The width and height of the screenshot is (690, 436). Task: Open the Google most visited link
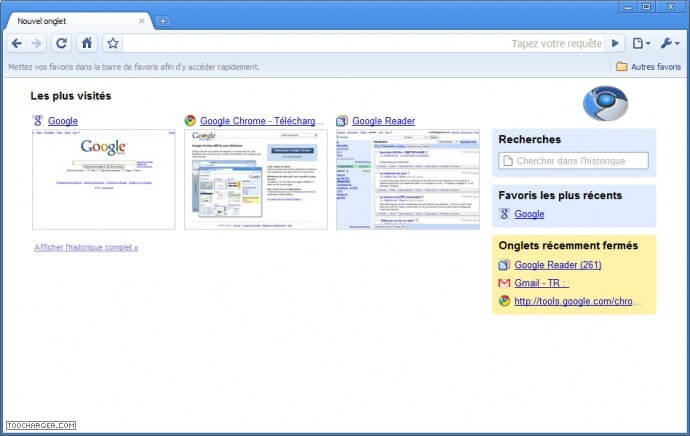pyautogui.click(x=63, y=121)
